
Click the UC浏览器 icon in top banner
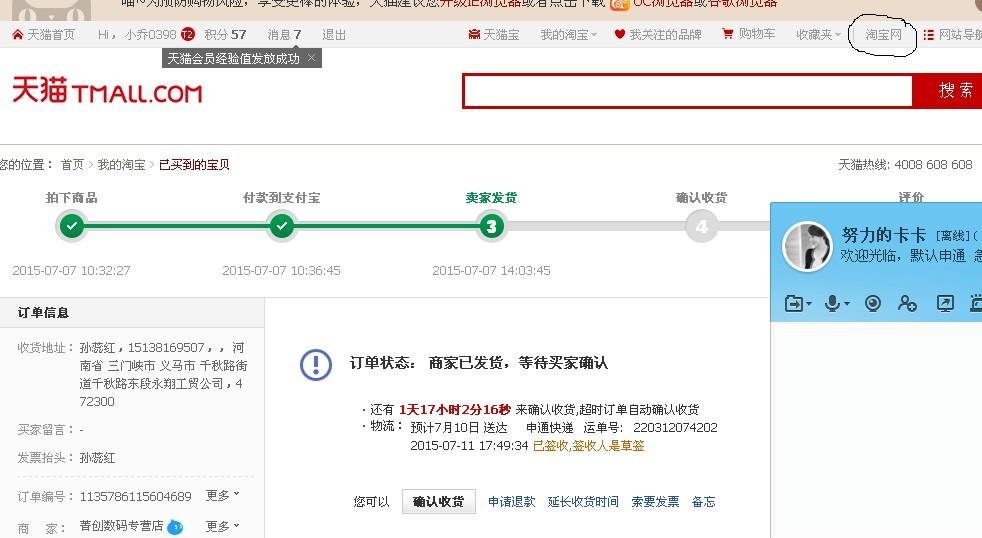[x=619, y=5]
